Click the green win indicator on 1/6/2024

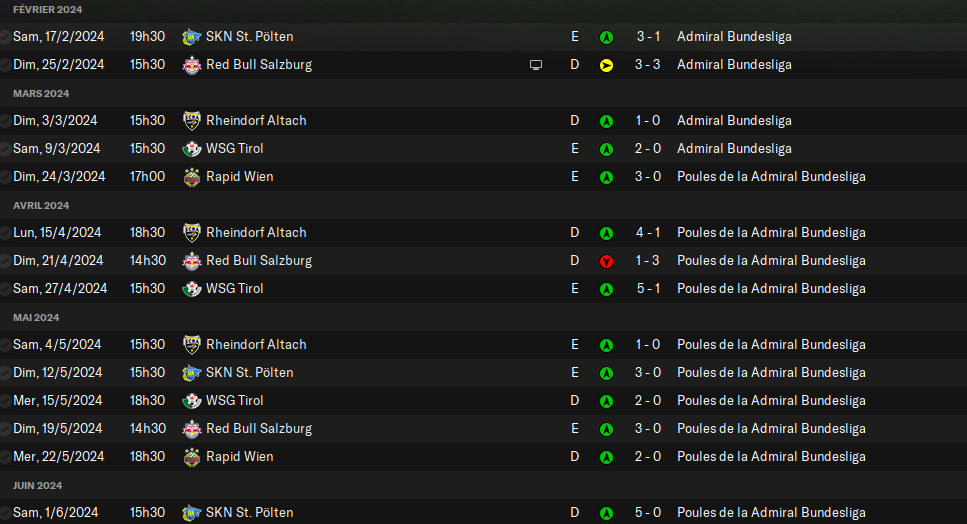point(606,513)
